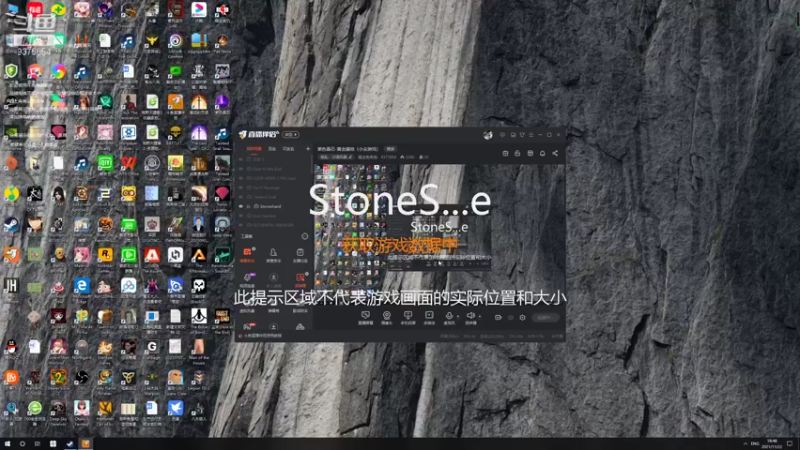
Task: Switch to the orange live companion taskbar icon
Action: click(x=86, y=444)
